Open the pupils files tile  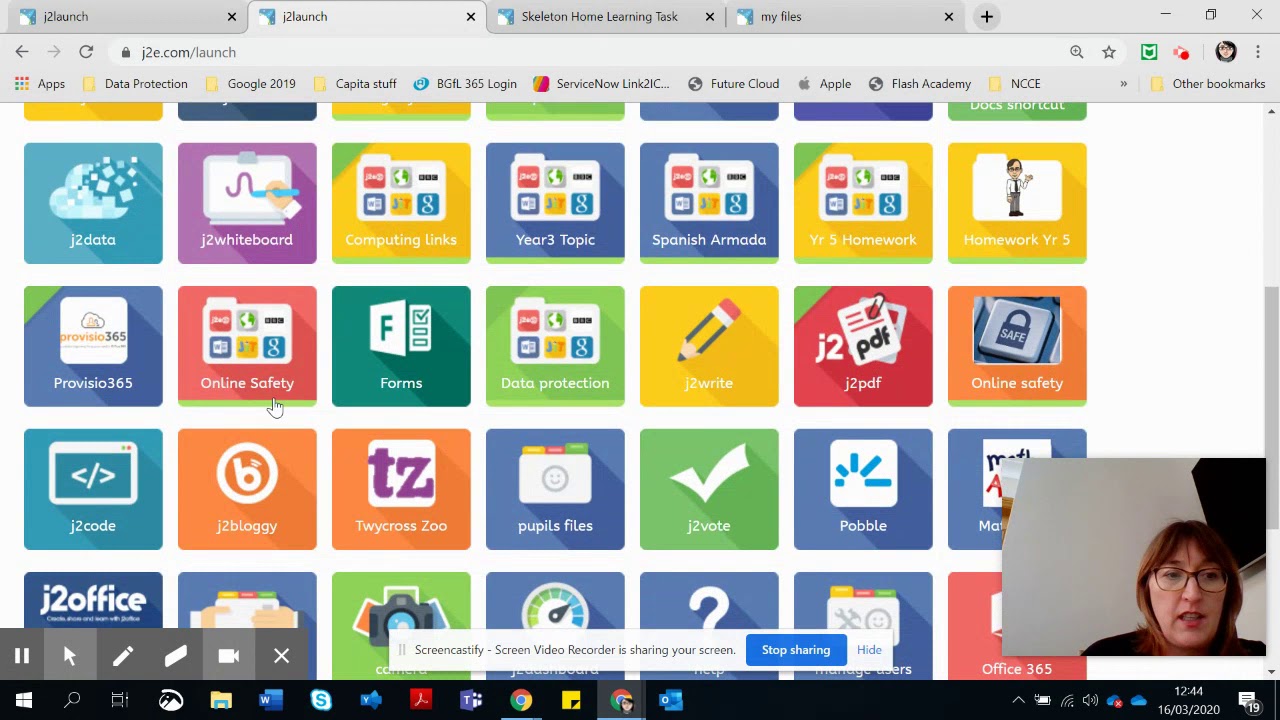tap(555, 489)
